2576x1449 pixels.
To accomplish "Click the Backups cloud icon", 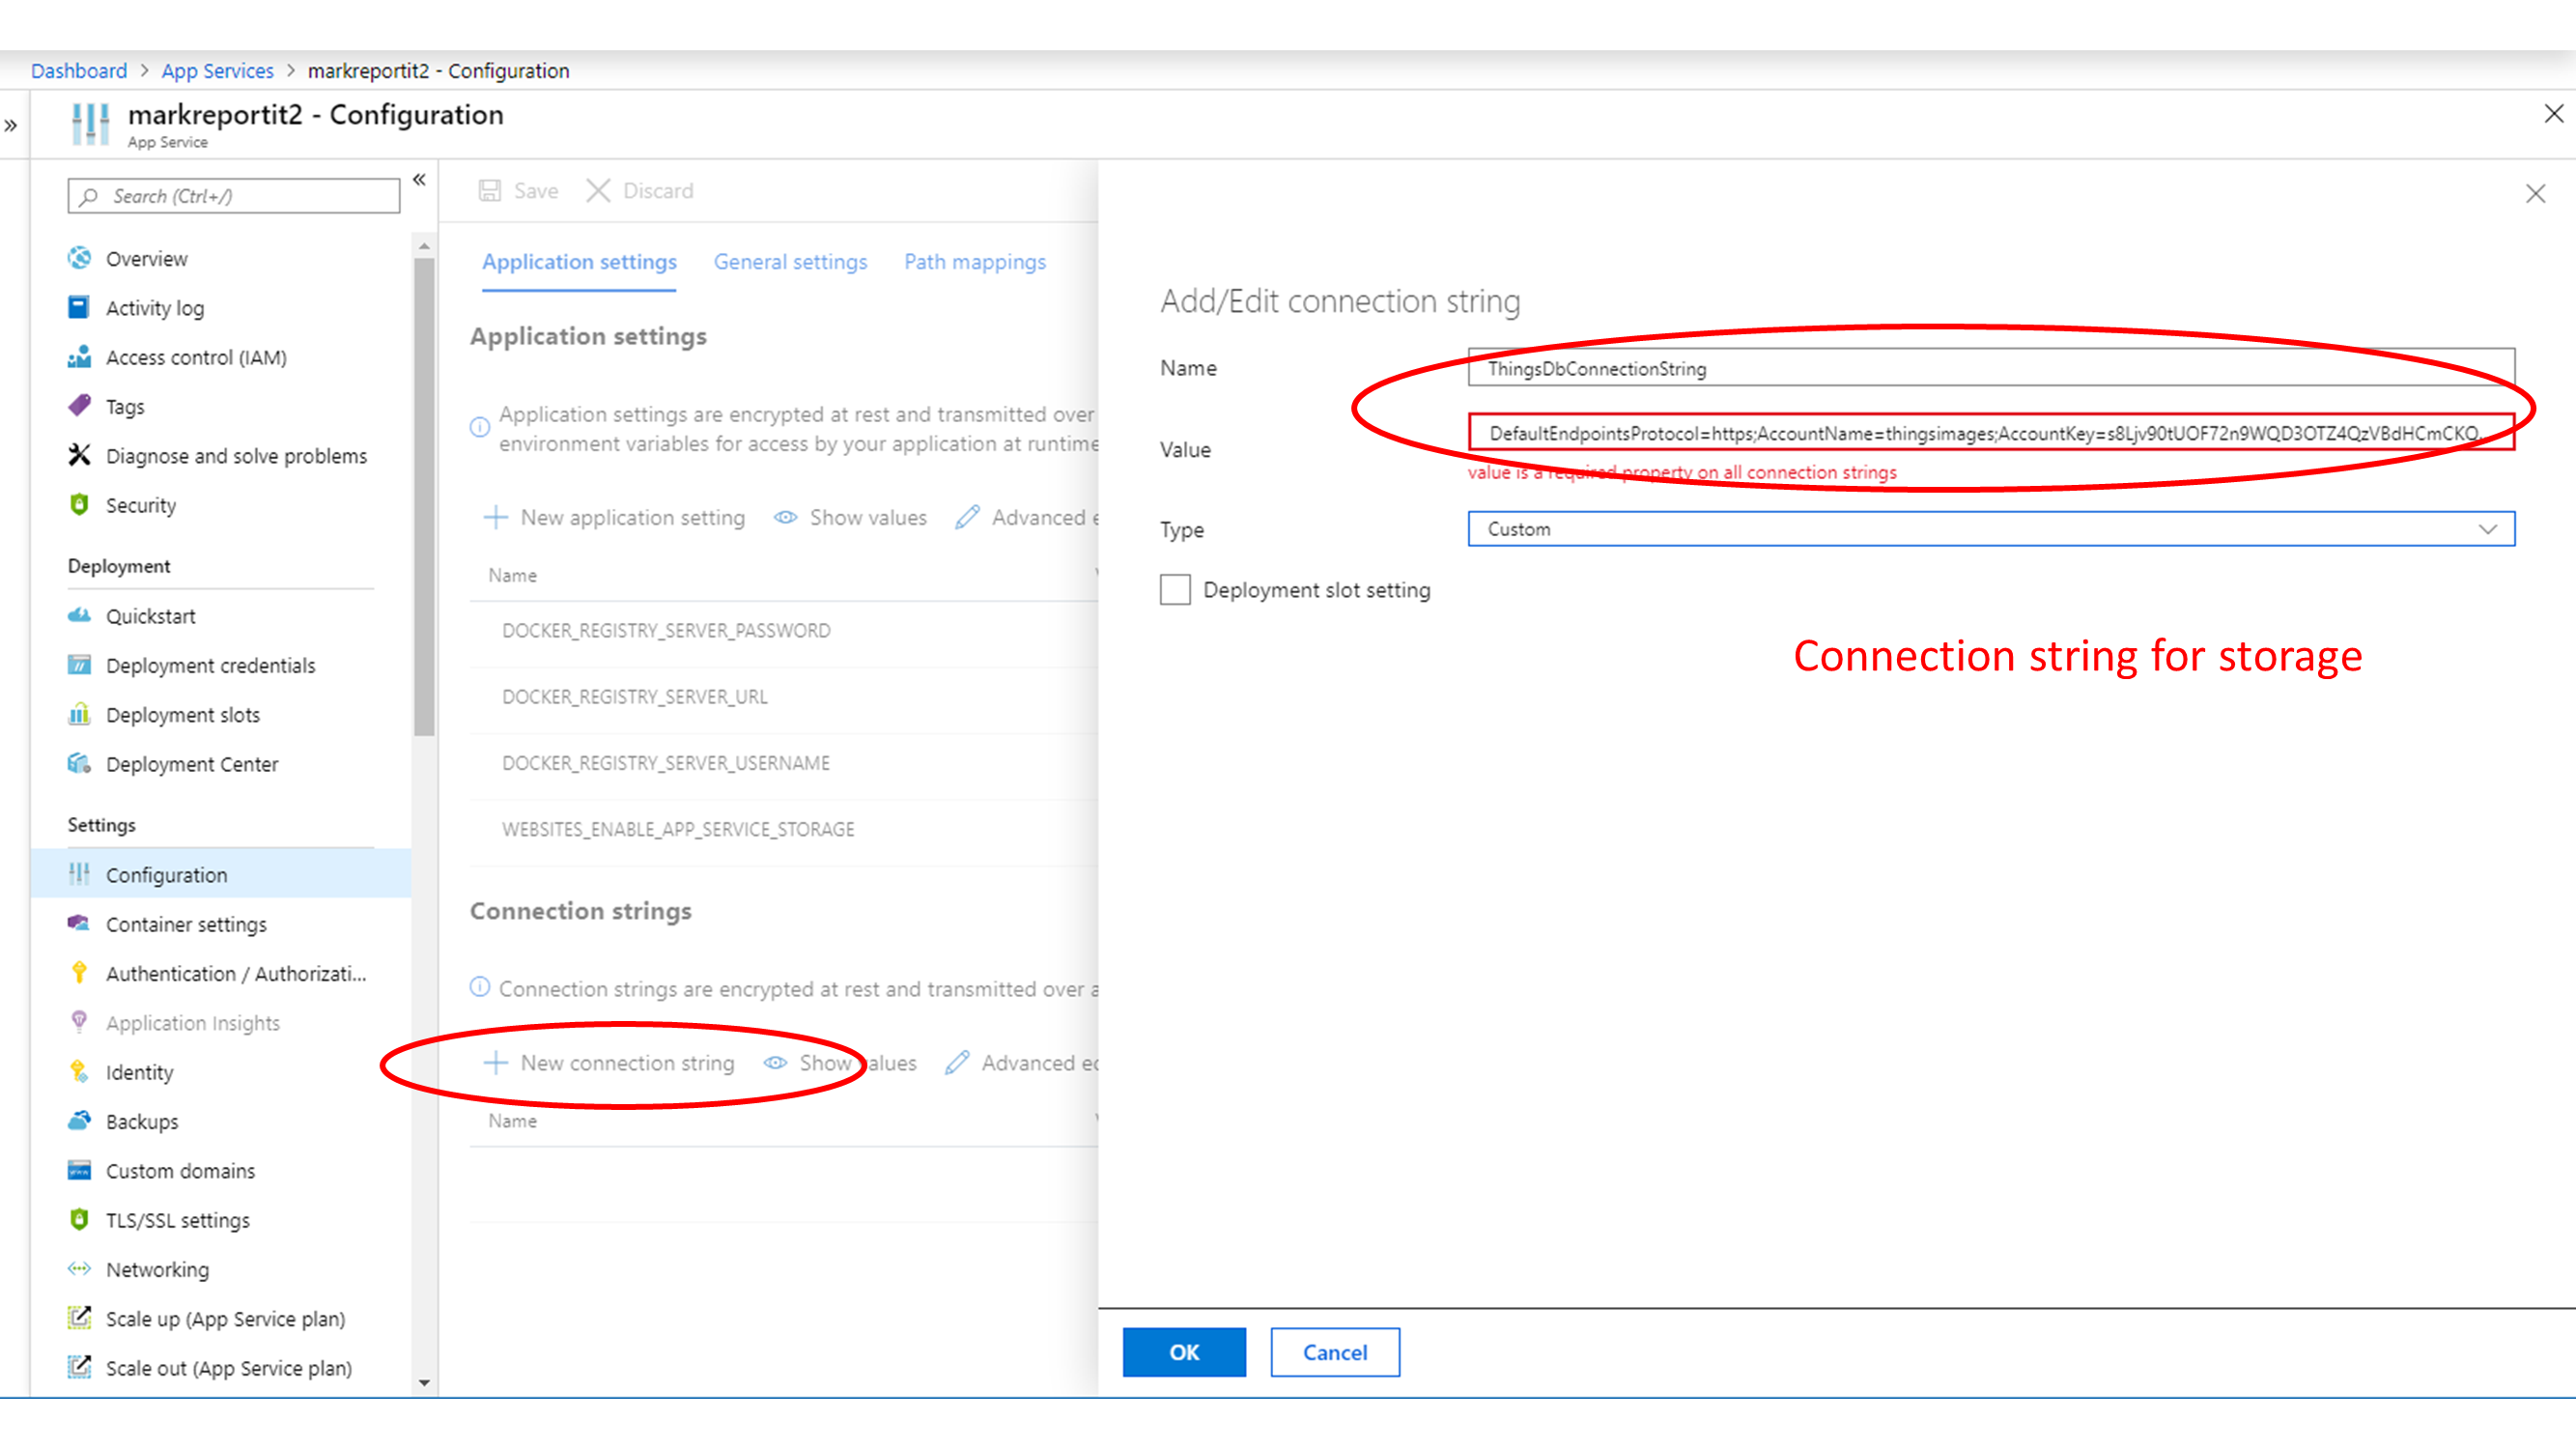I will (79, 1121).
